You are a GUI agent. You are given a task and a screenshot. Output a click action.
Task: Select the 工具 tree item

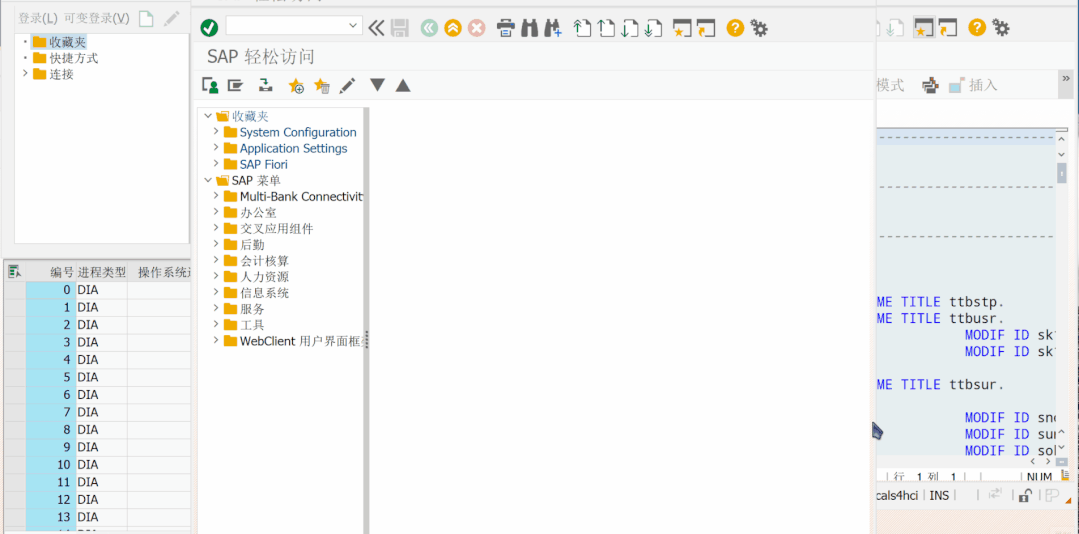pos(253,325)
